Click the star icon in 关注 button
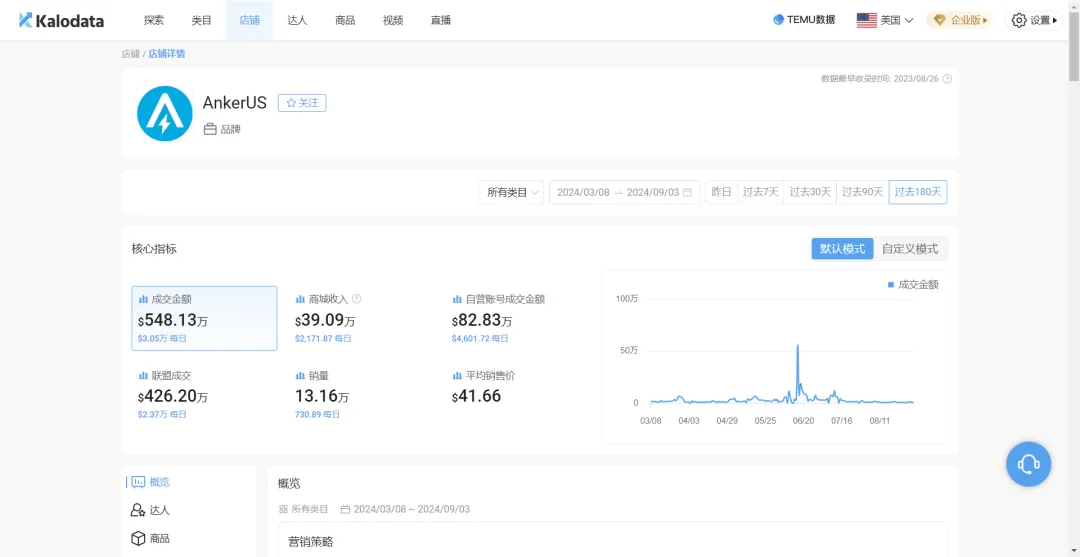This screenshot has height=557, width=1080. (291, 103)
